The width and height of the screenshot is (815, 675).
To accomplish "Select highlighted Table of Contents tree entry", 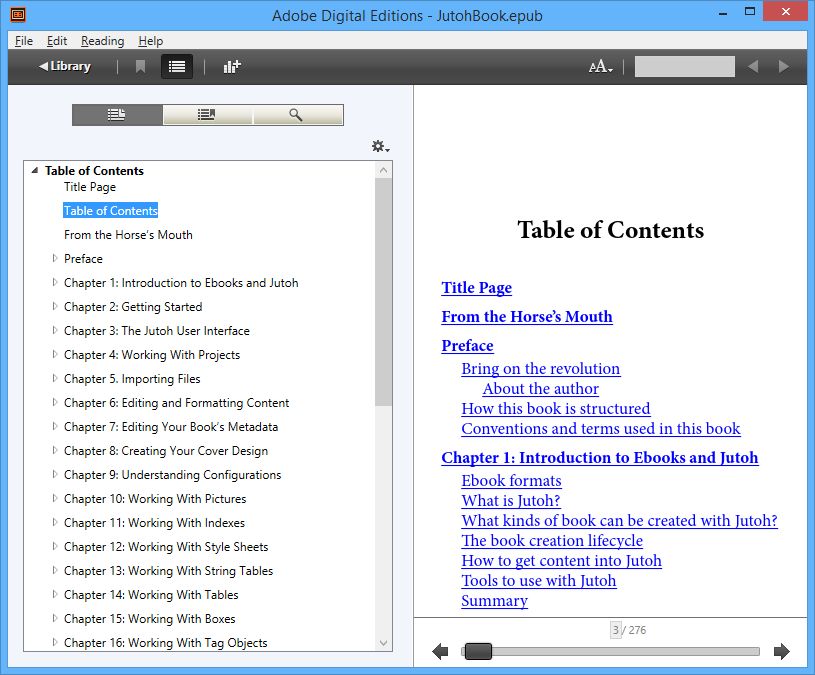I will (110, 210).
